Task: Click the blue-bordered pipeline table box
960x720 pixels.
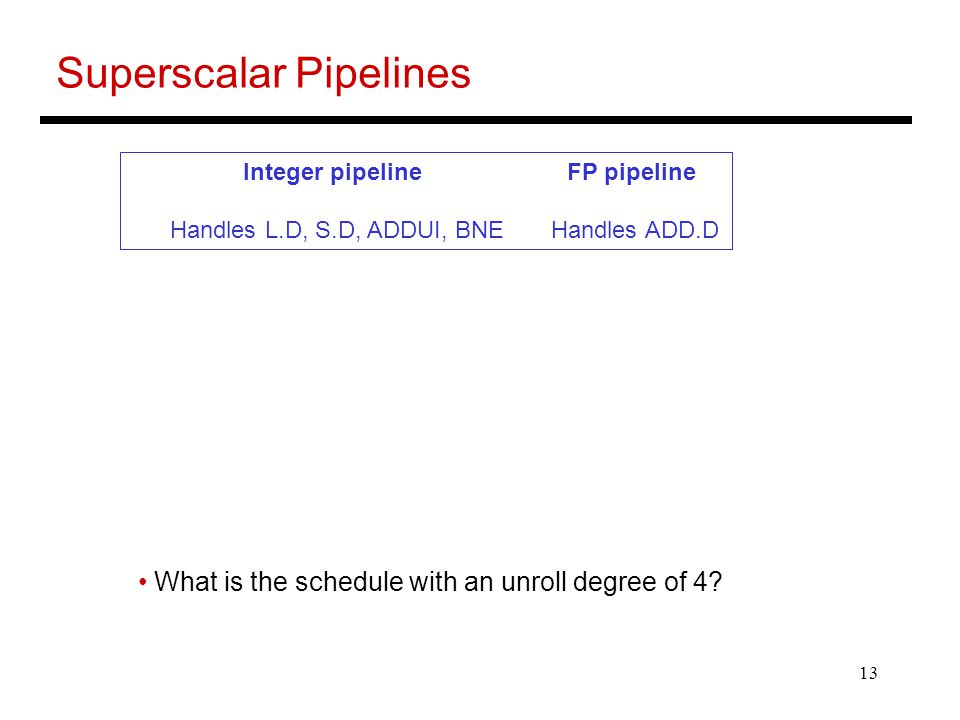Action: click(426, 201)
